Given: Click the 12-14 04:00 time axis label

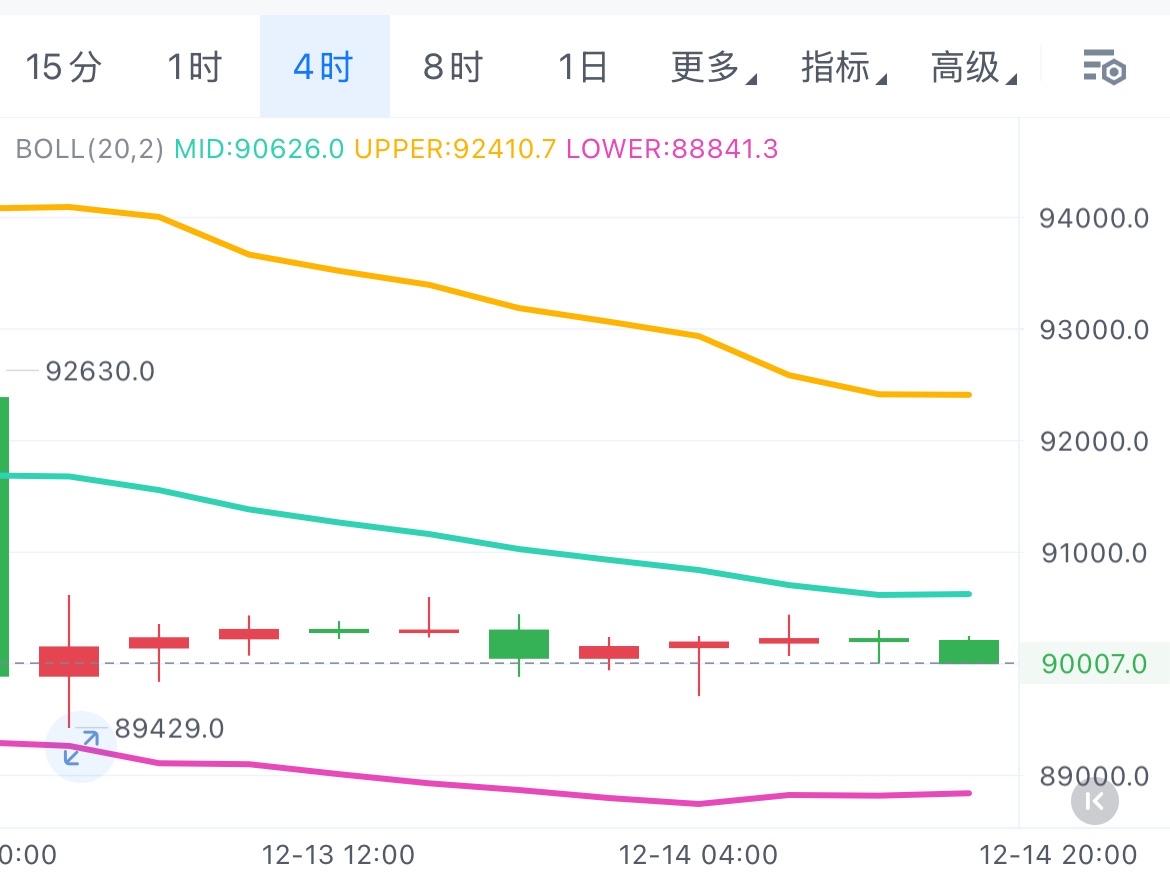Looking at the screenshot, I should 698,855.
